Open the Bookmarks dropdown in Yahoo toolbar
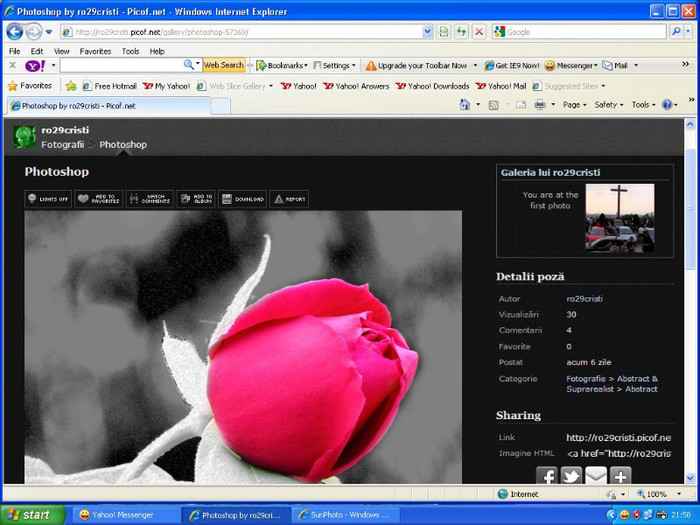This screenshot has height=525, width=700. (x=283, y=65)
